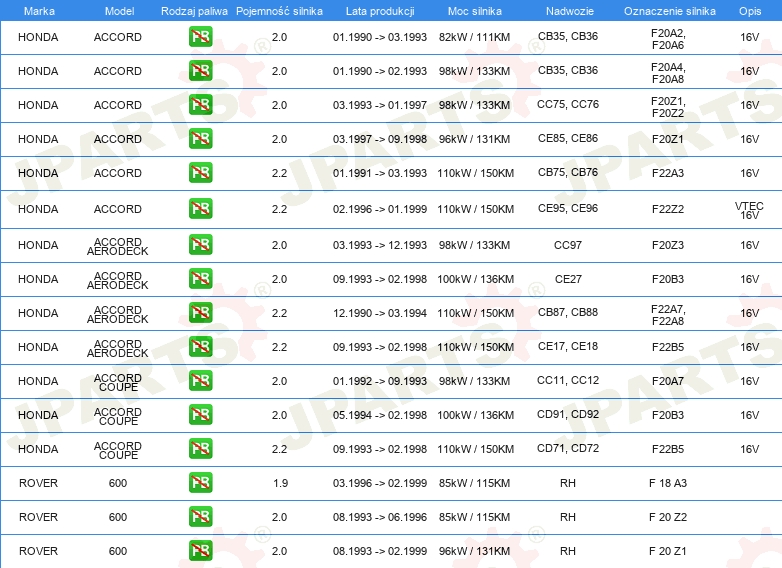Image resolution: width=782 pixels, height=568 pixels.
Task: Click the petrol fuel icon in the F20A2, F20A6 row
Action: point(200,36)
